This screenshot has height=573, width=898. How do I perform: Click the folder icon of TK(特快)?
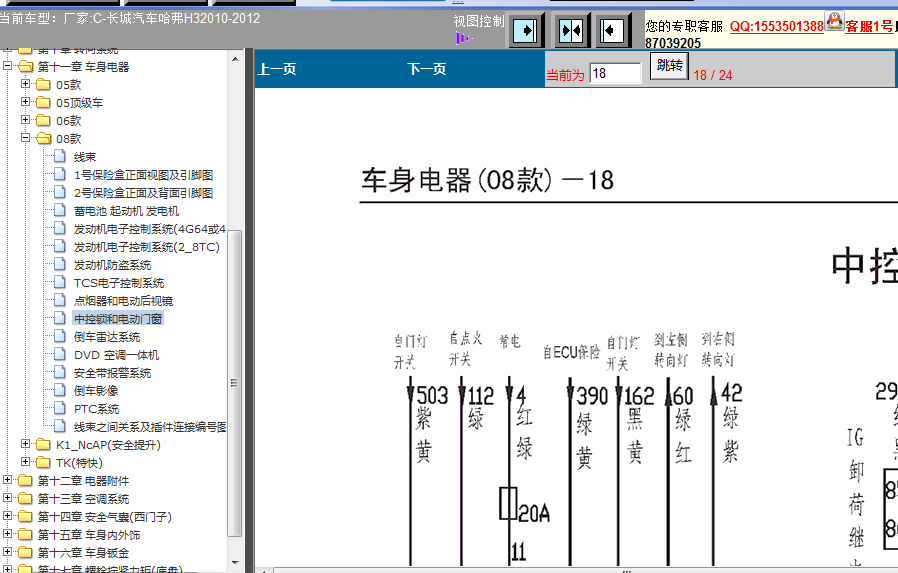[44, 462]
